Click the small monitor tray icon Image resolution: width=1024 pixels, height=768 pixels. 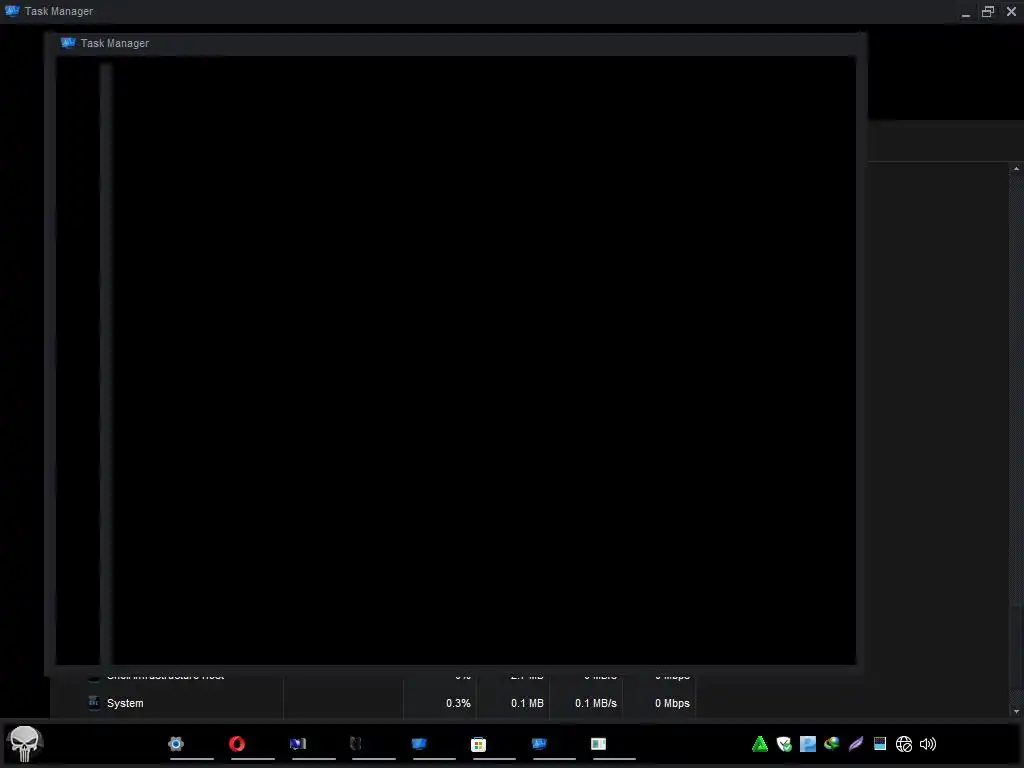click(880, 743)
